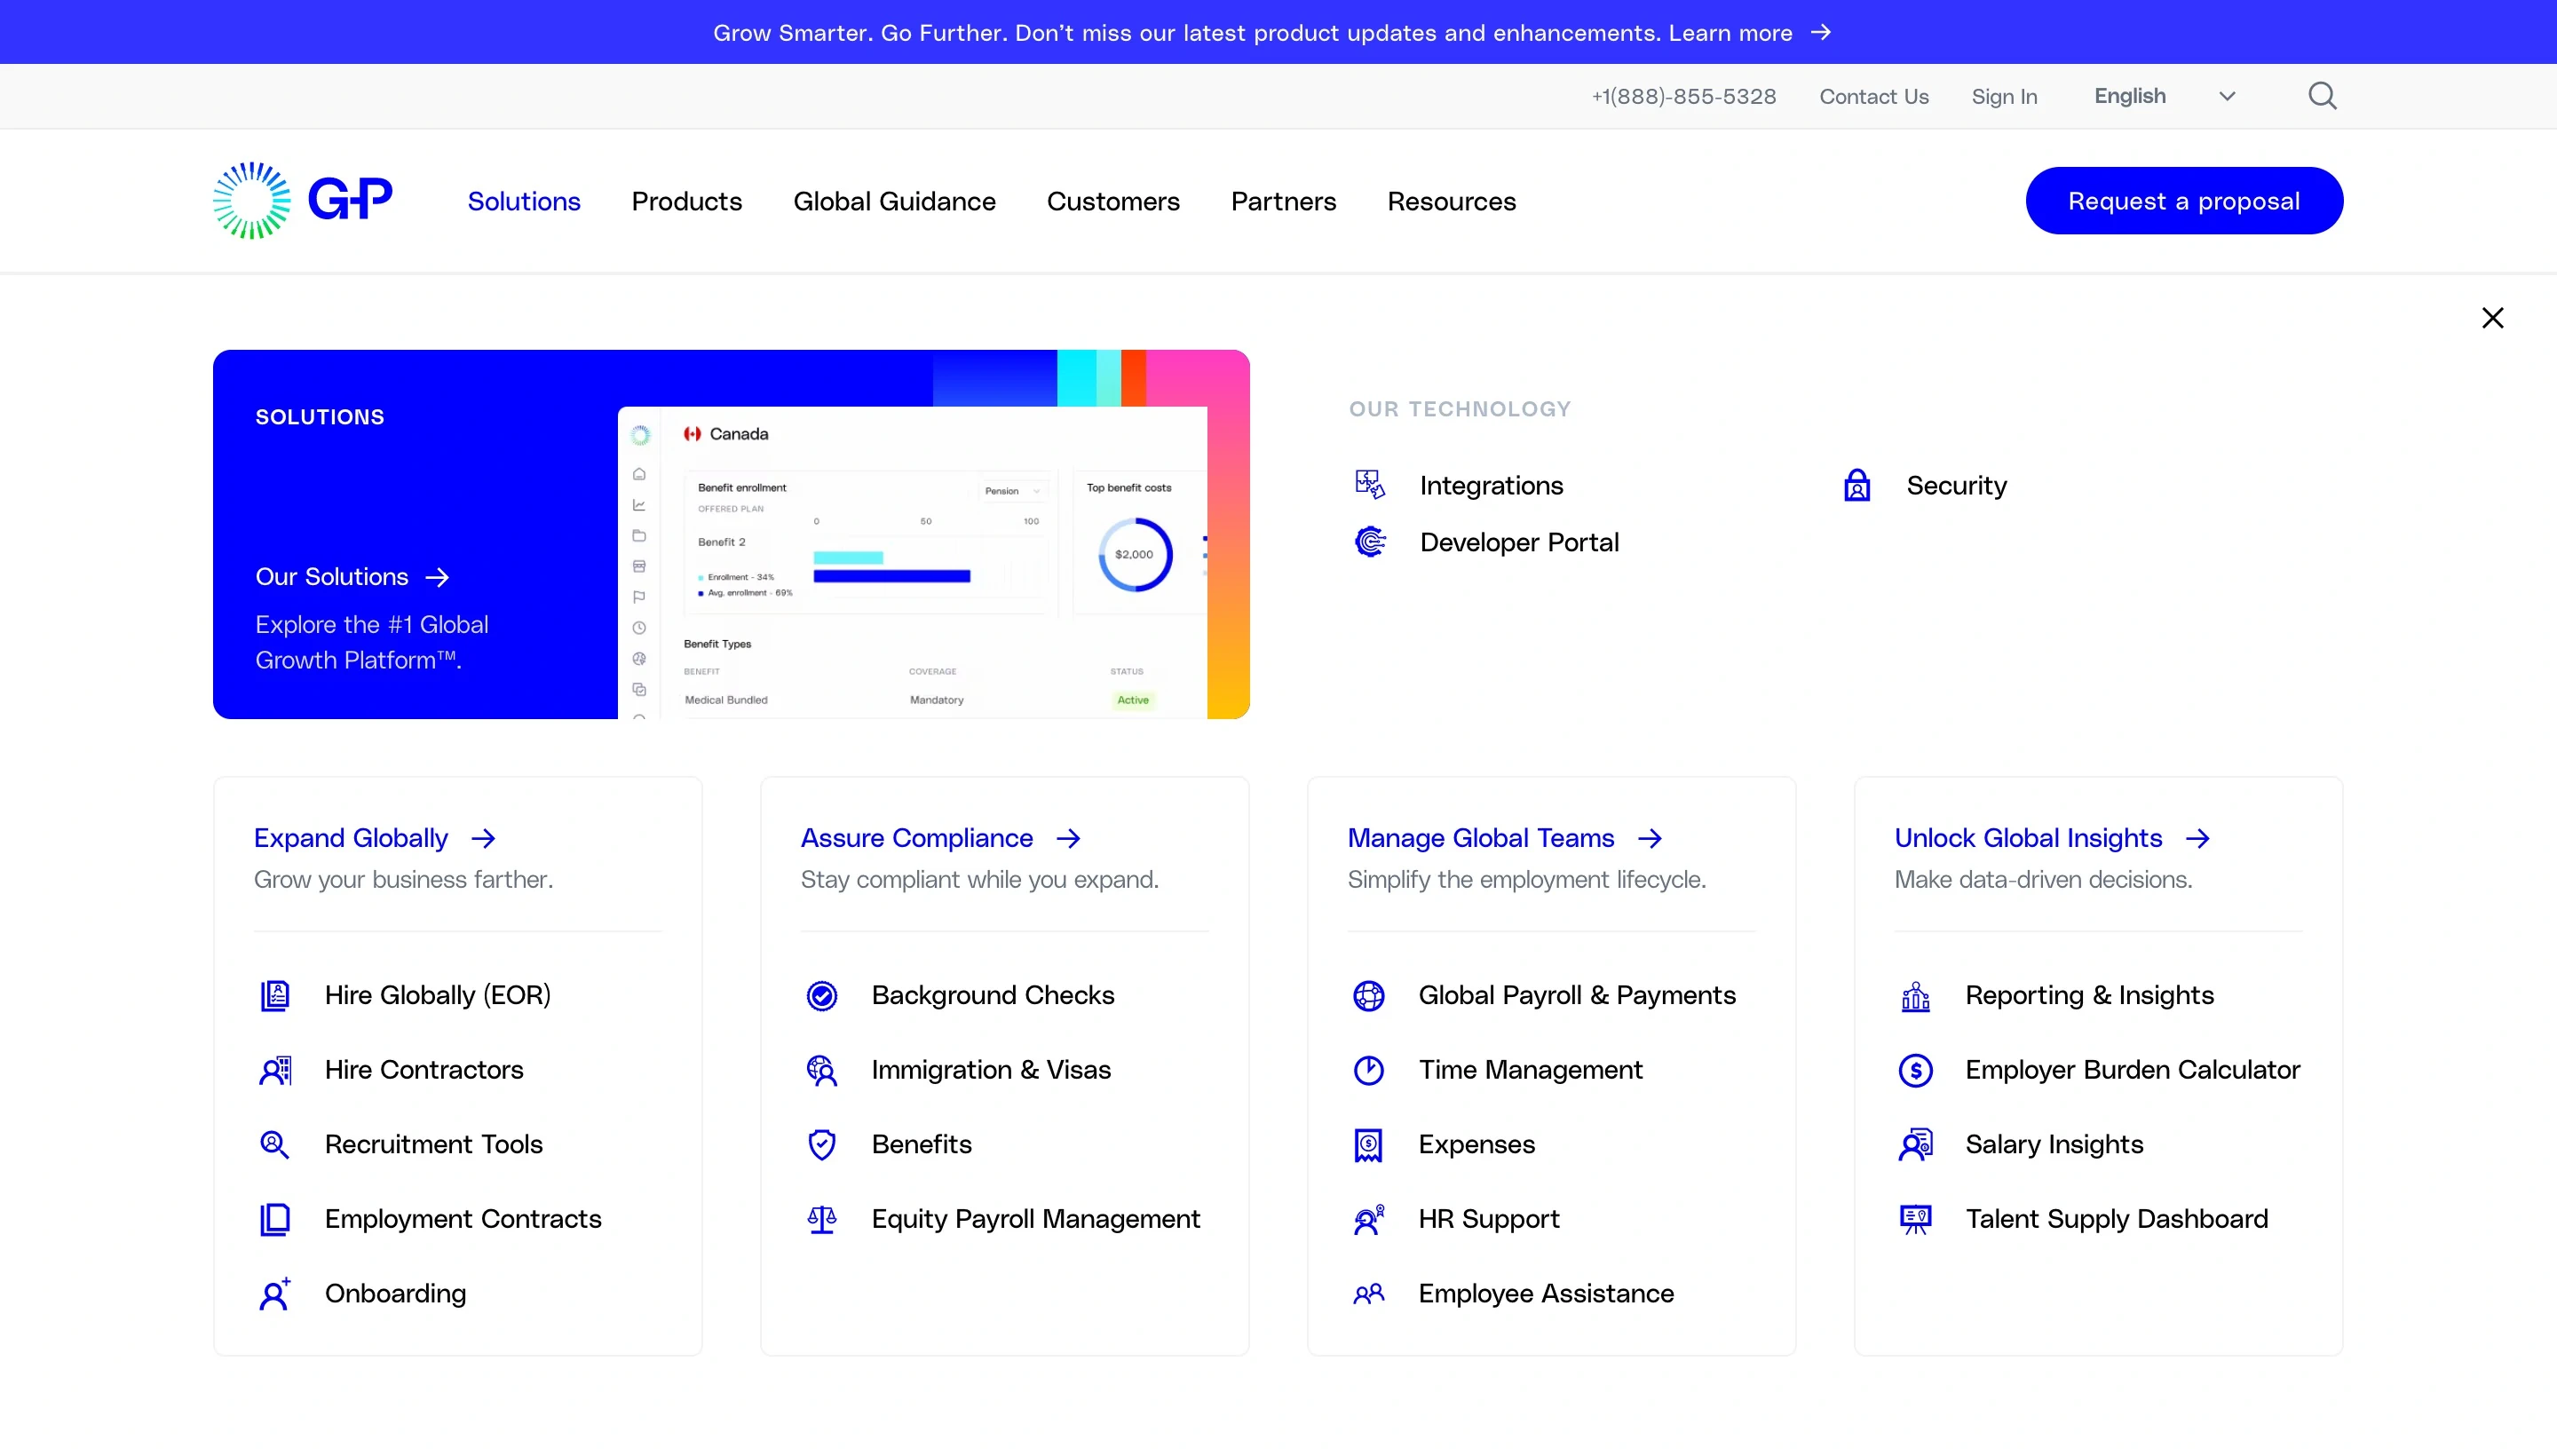Expand the Products navigation menu
The image size is (2557, 1456).
point(686,201)
